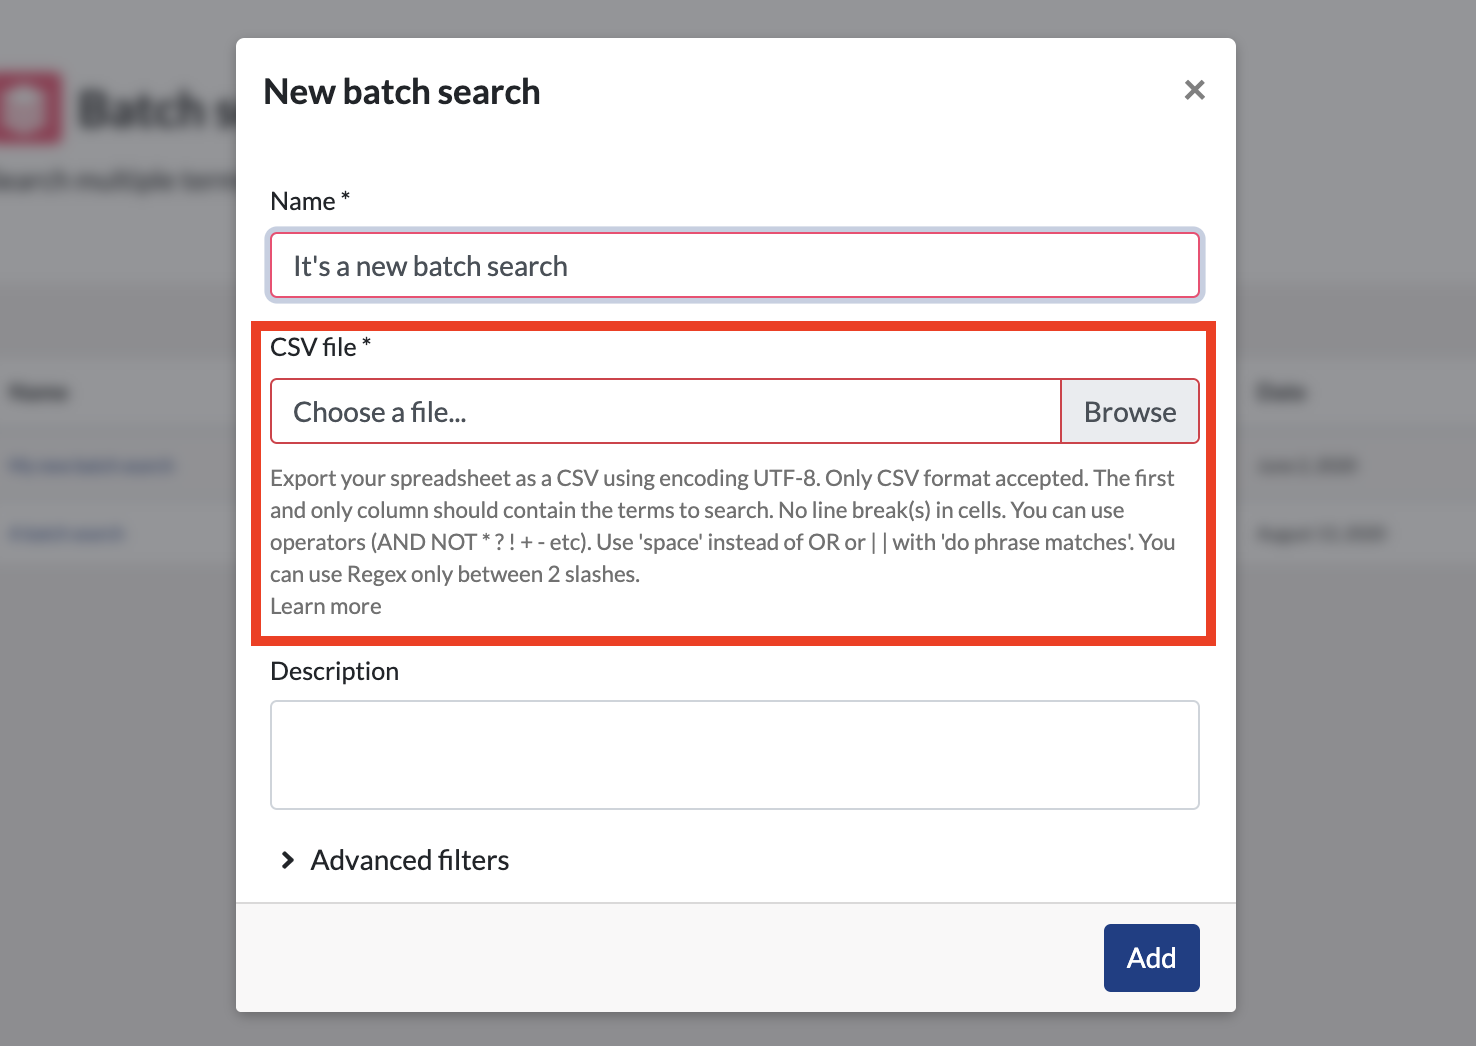Click the New batch search dialog title

(402, 92)
